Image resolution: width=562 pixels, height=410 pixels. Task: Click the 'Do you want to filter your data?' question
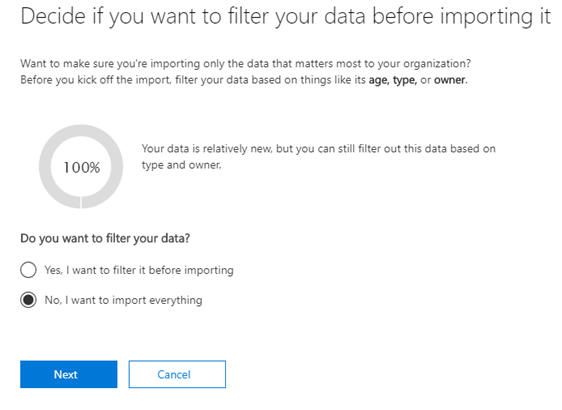tap(105, 238)
